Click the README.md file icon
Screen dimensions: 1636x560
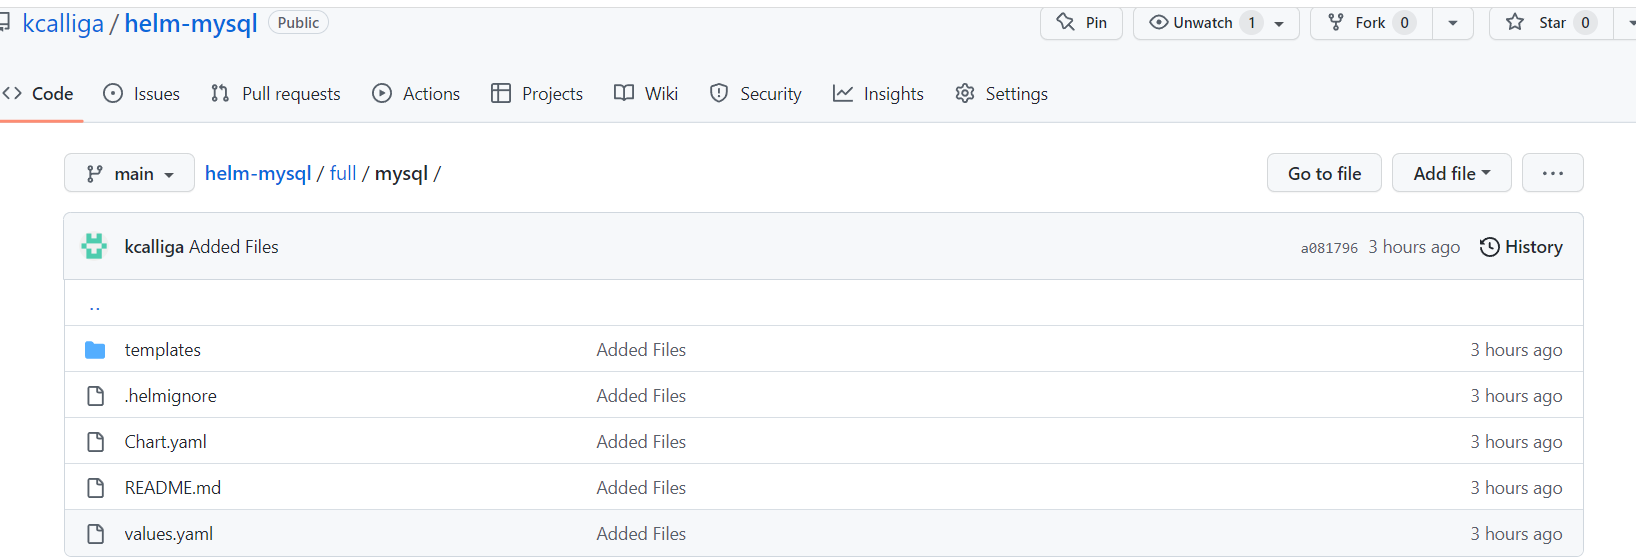pyautogui.click(x=95, y=488)
